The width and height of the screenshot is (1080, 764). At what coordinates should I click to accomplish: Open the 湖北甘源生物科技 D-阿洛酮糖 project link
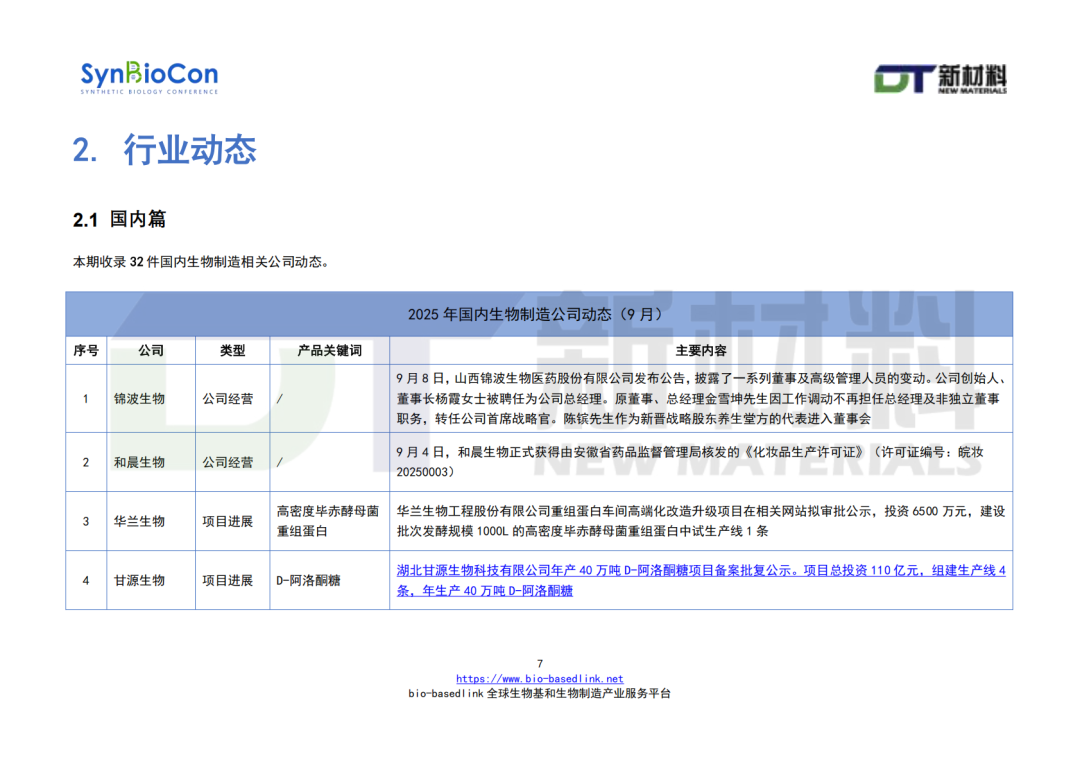pyautogui.click(x=700, y=580)
